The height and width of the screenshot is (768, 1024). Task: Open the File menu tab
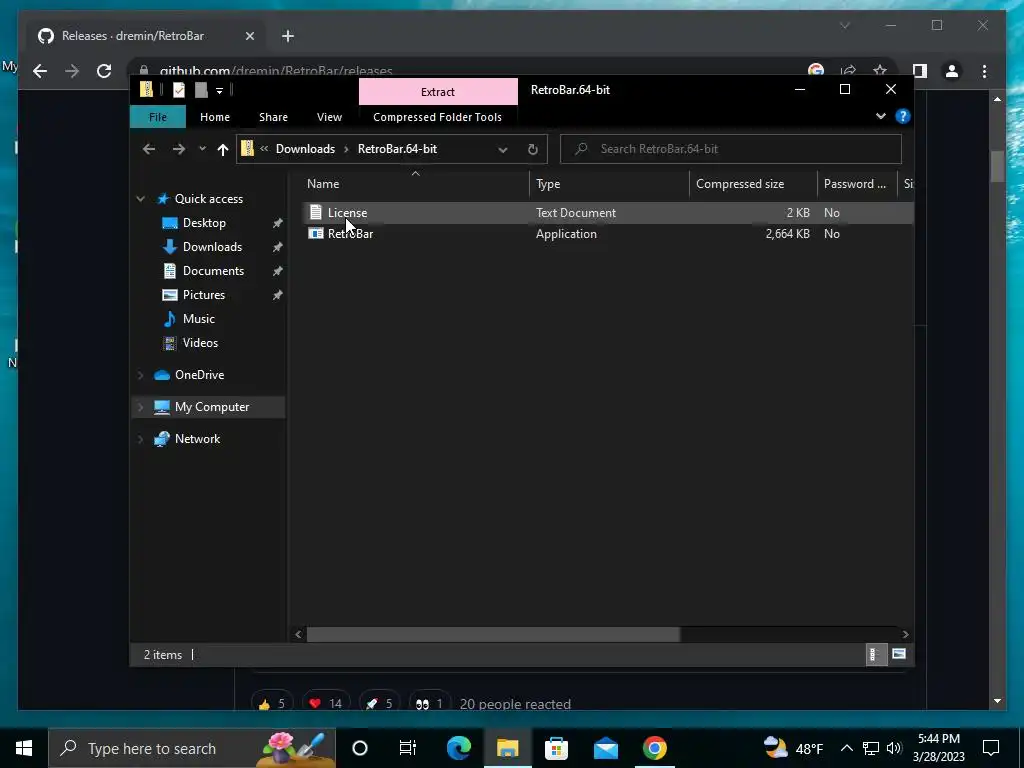pos(158,117)
